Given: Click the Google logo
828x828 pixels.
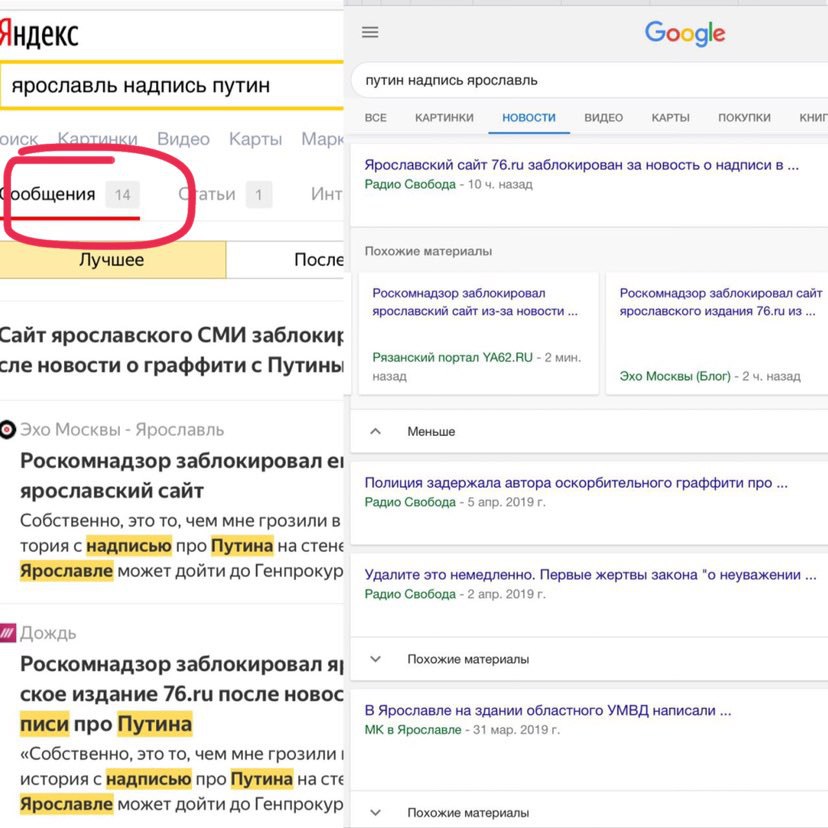Looking at the screenshot, I should click(x=684, y=34).
